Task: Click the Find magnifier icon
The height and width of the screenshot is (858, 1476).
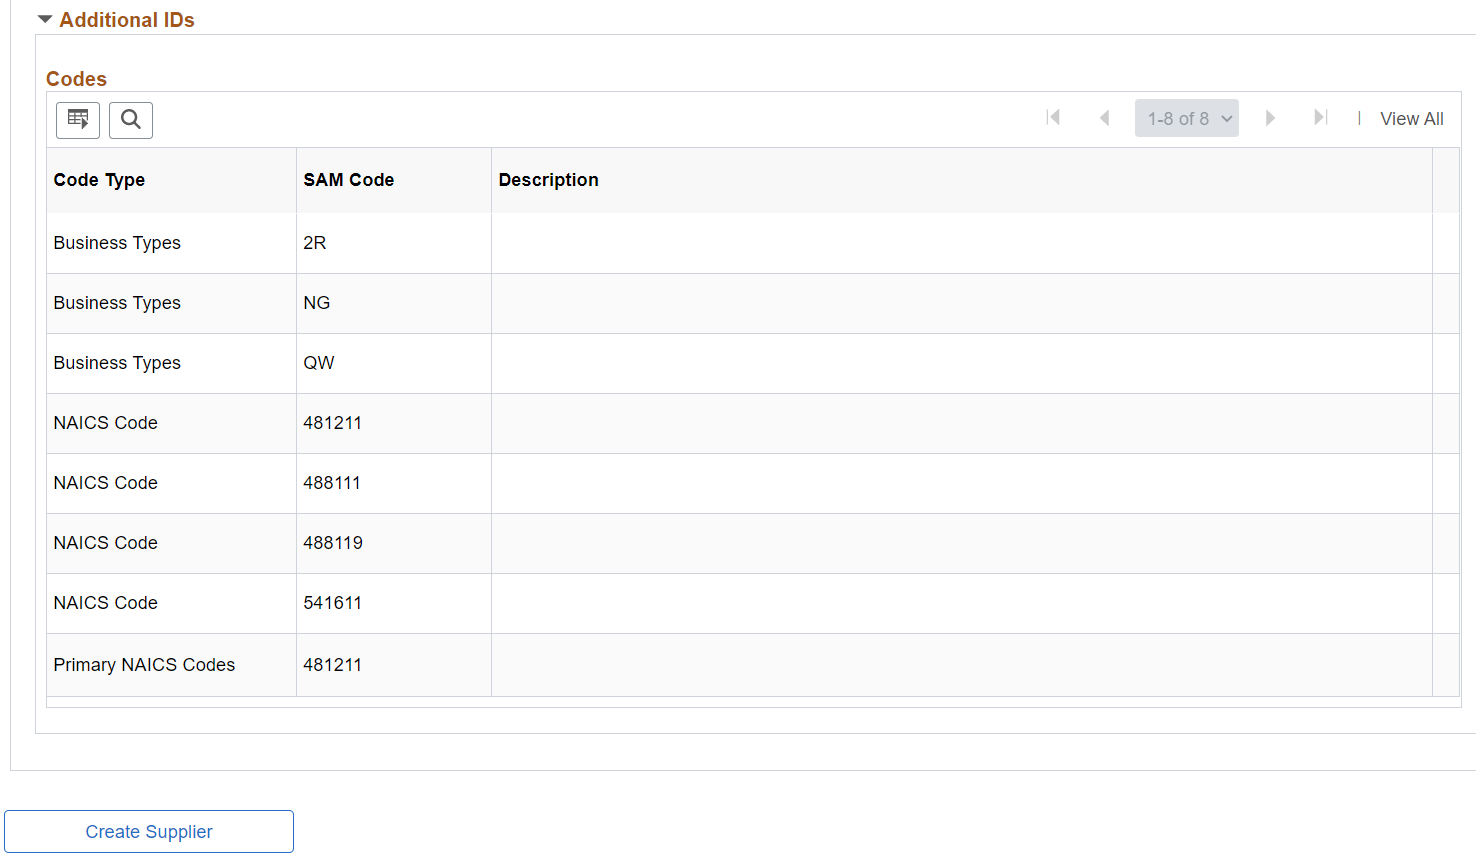Action: [131, 120]
